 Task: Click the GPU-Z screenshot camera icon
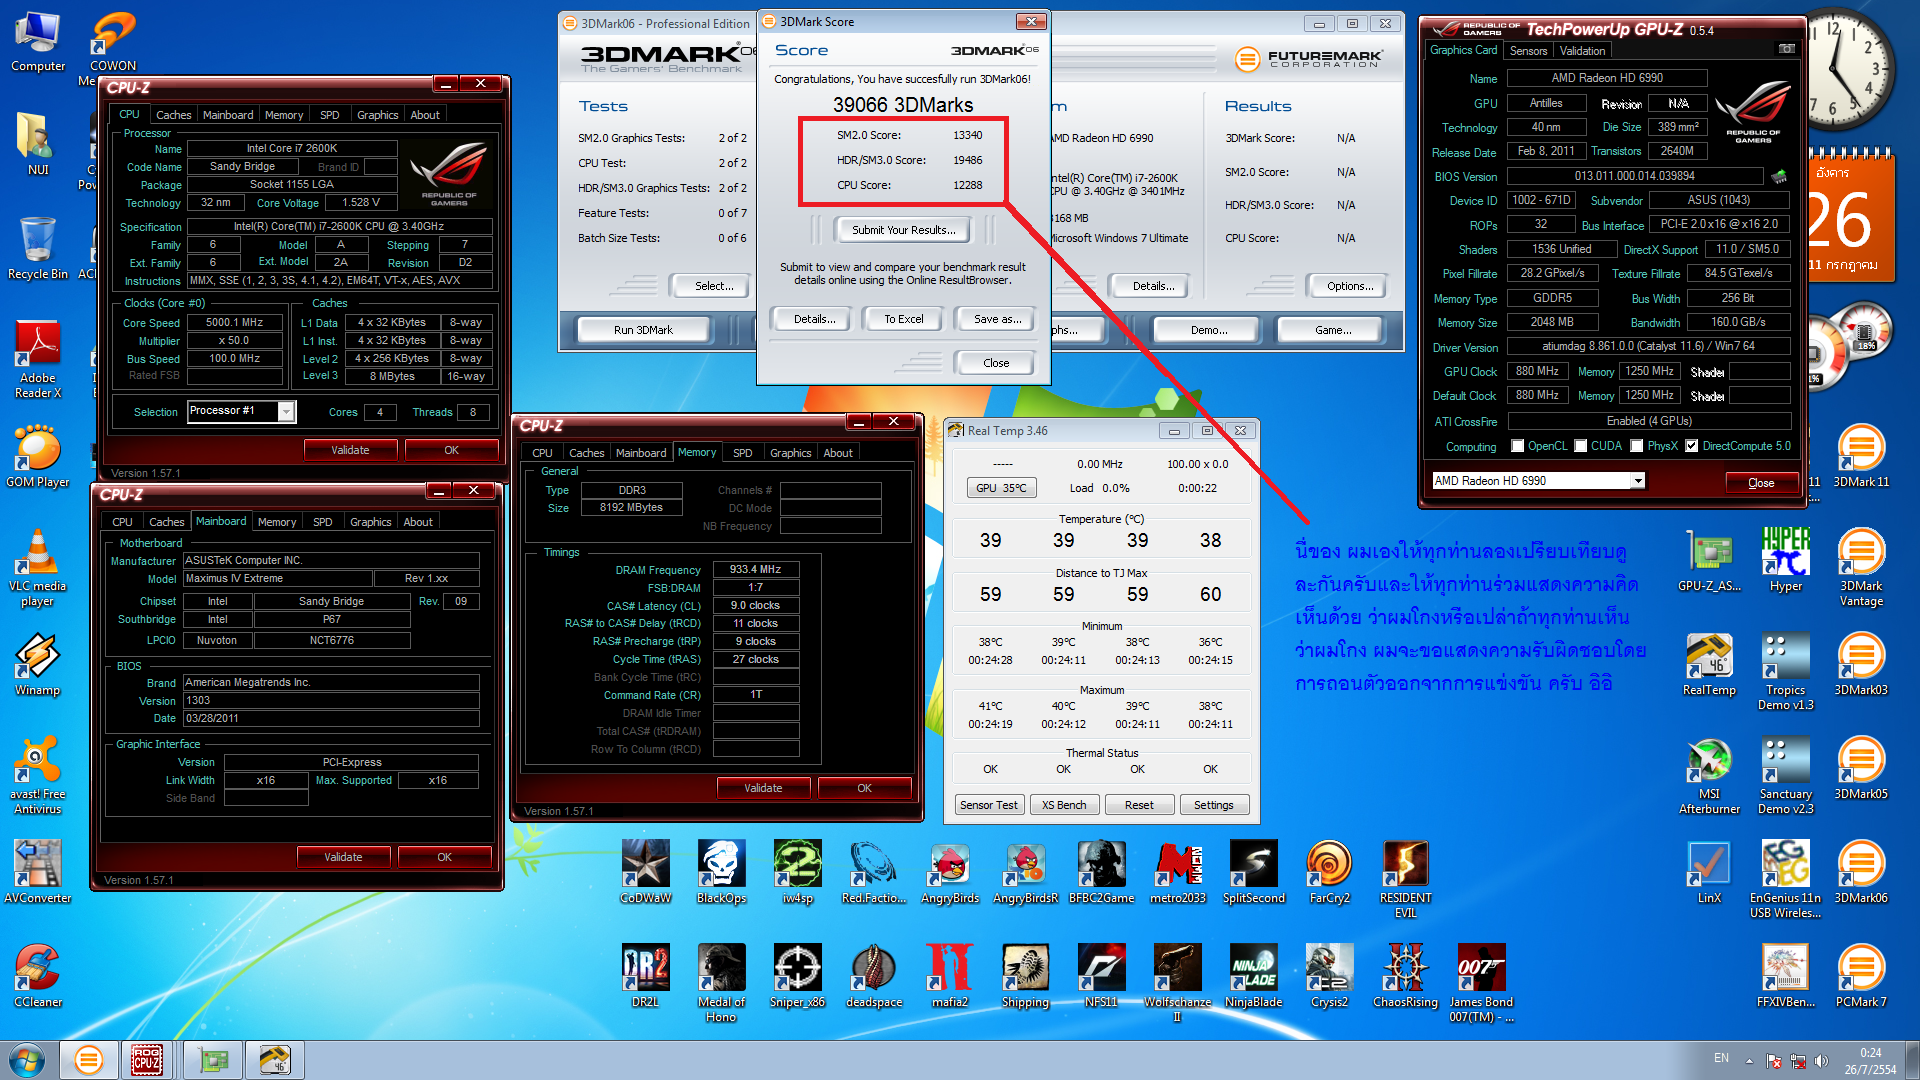[x=1786, y=49]
